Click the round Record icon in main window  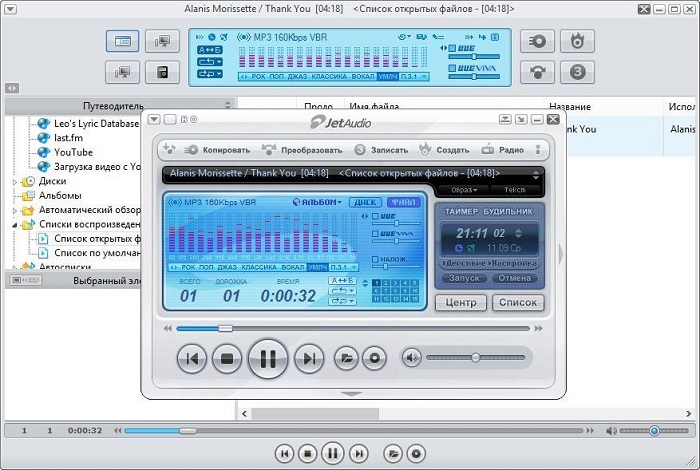[x=577, y=72]
